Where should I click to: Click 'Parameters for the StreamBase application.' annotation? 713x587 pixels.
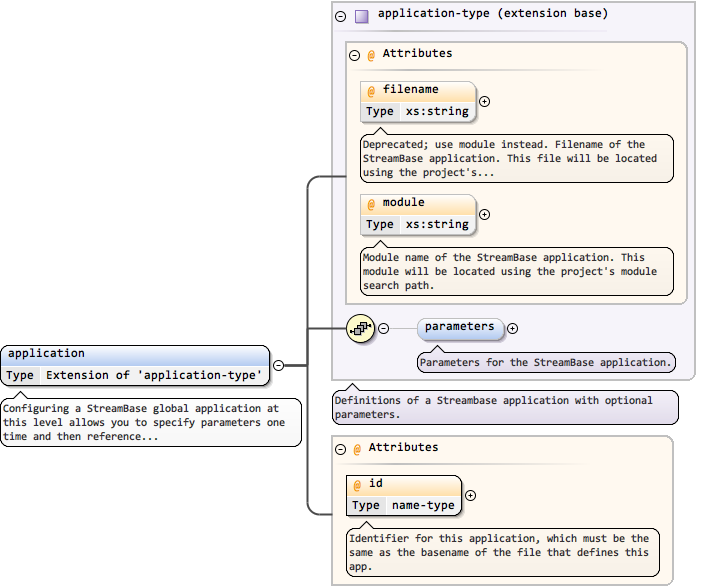[546, 362]
